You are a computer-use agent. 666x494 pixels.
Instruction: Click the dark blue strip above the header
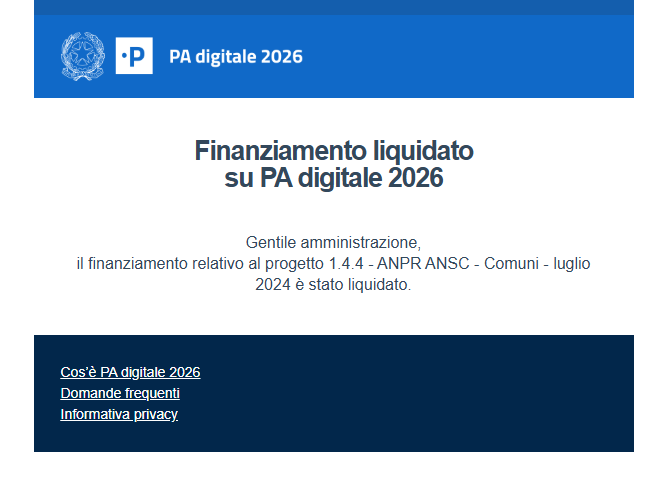[x=333, y=7]
